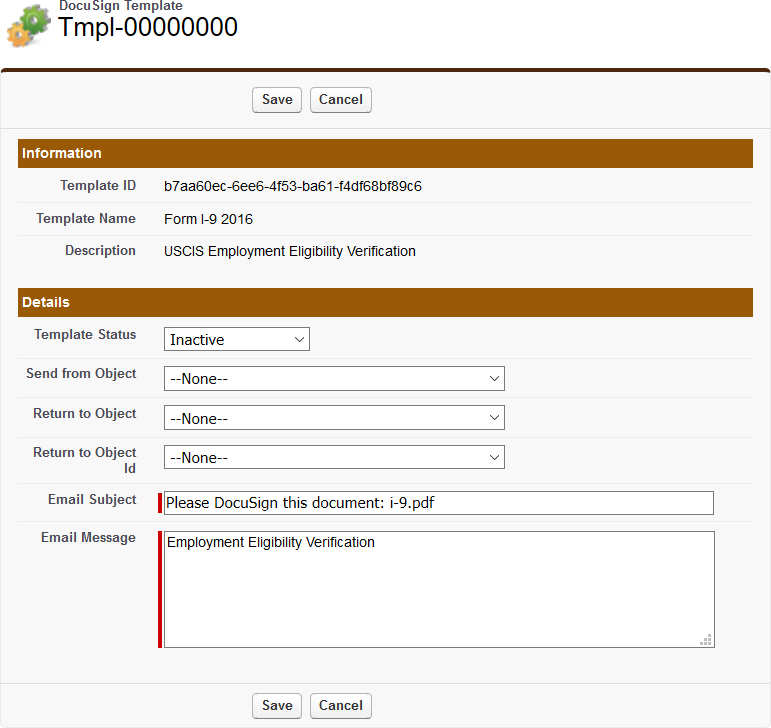Click the USCIS Employment Eligibility Verification description
This screenshot has width=771, height=728.
tap(290, 251)
